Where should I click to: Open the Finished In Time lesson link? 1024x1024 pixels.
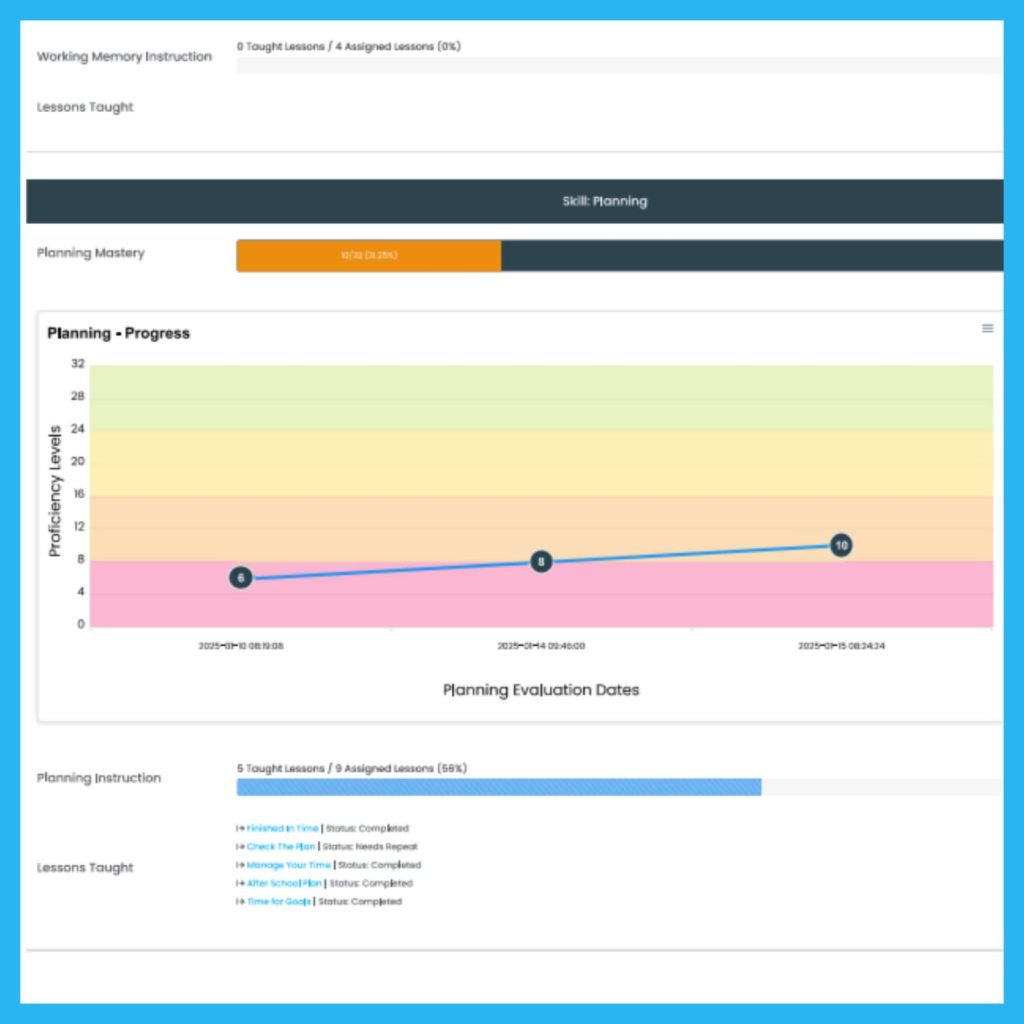click(282, 829)
